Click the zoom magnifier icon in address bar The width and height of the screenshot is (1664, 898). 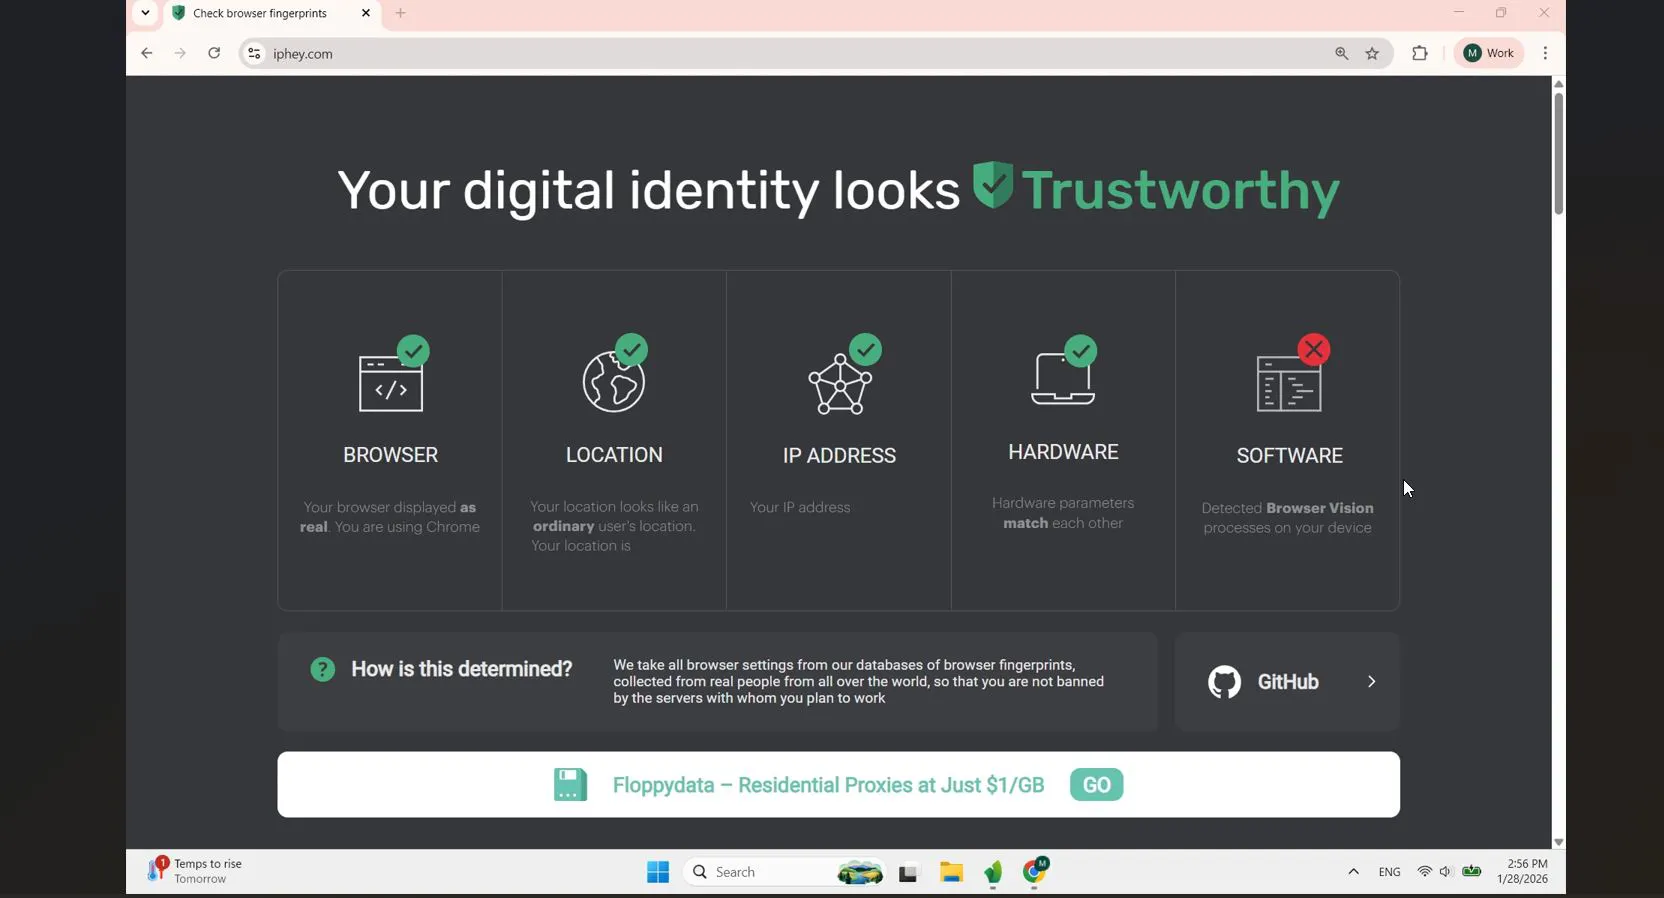pyautogui.click(x=1342, y=54)
